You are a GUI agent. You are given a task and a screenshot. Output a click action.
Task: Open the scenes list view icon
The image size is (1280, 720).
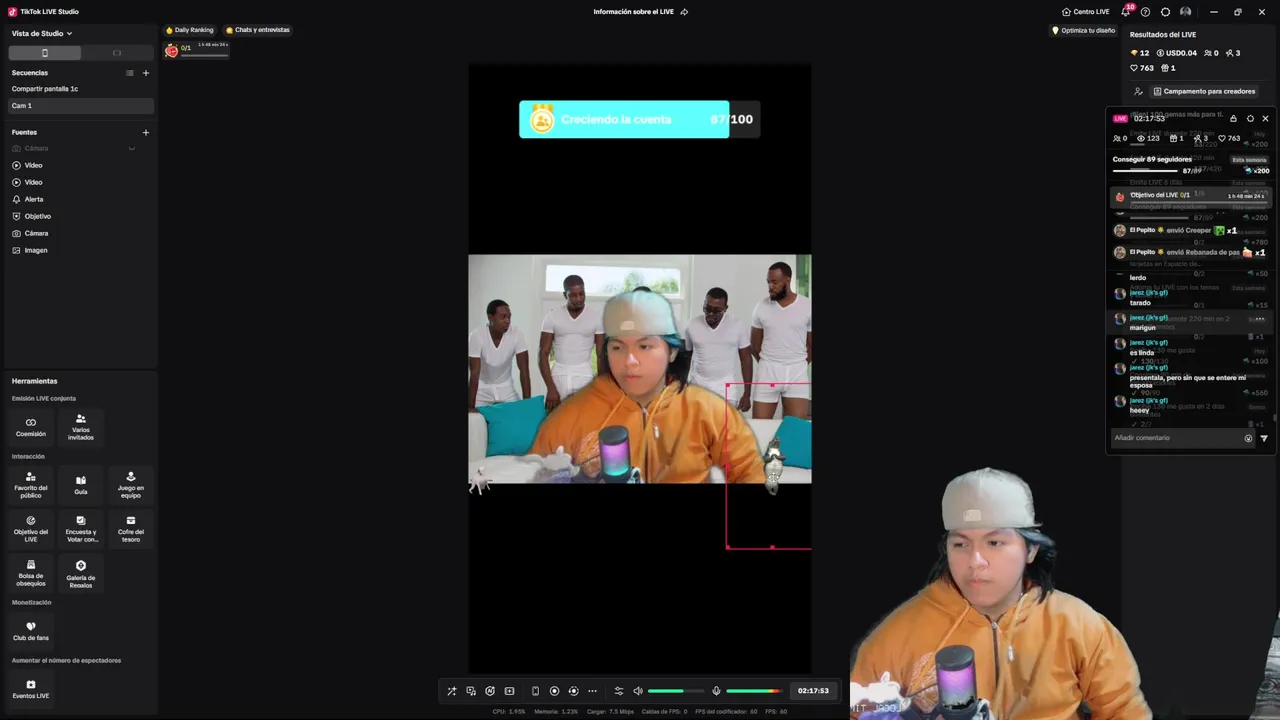[x=129, y=73]
